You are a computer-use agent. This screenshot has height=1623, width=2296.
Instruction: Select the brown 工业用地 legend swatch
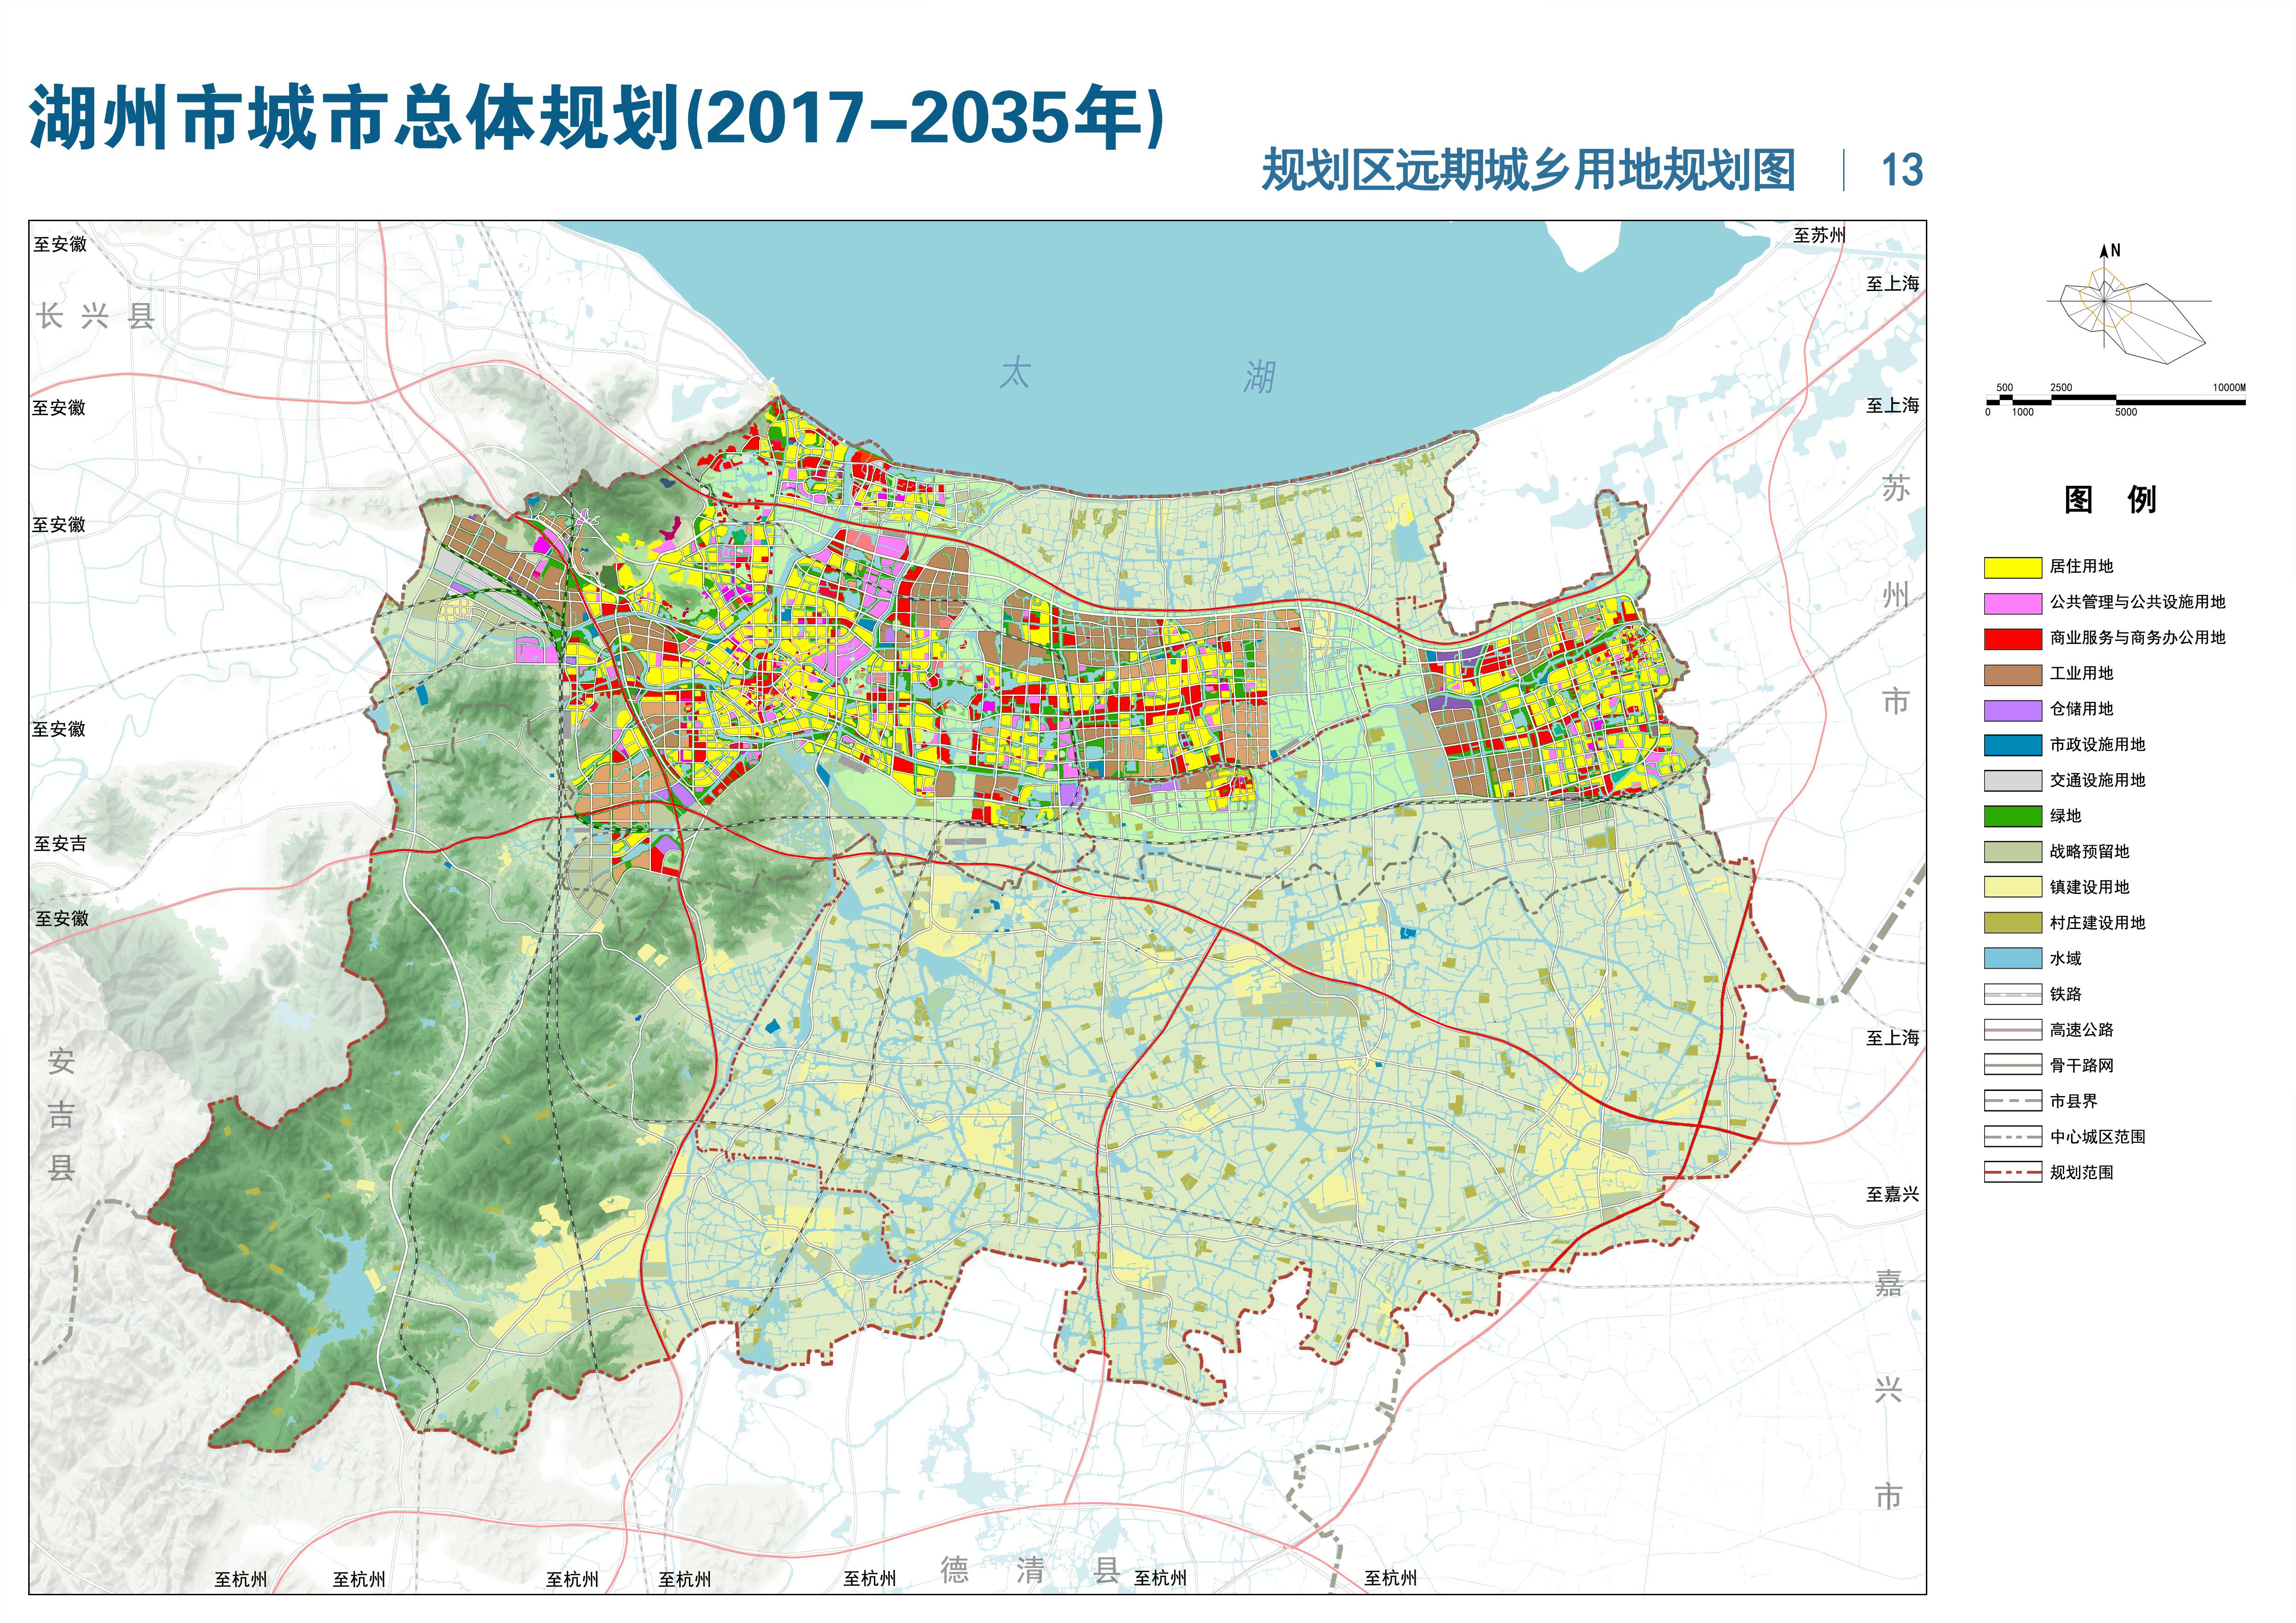coord(2012,675)
